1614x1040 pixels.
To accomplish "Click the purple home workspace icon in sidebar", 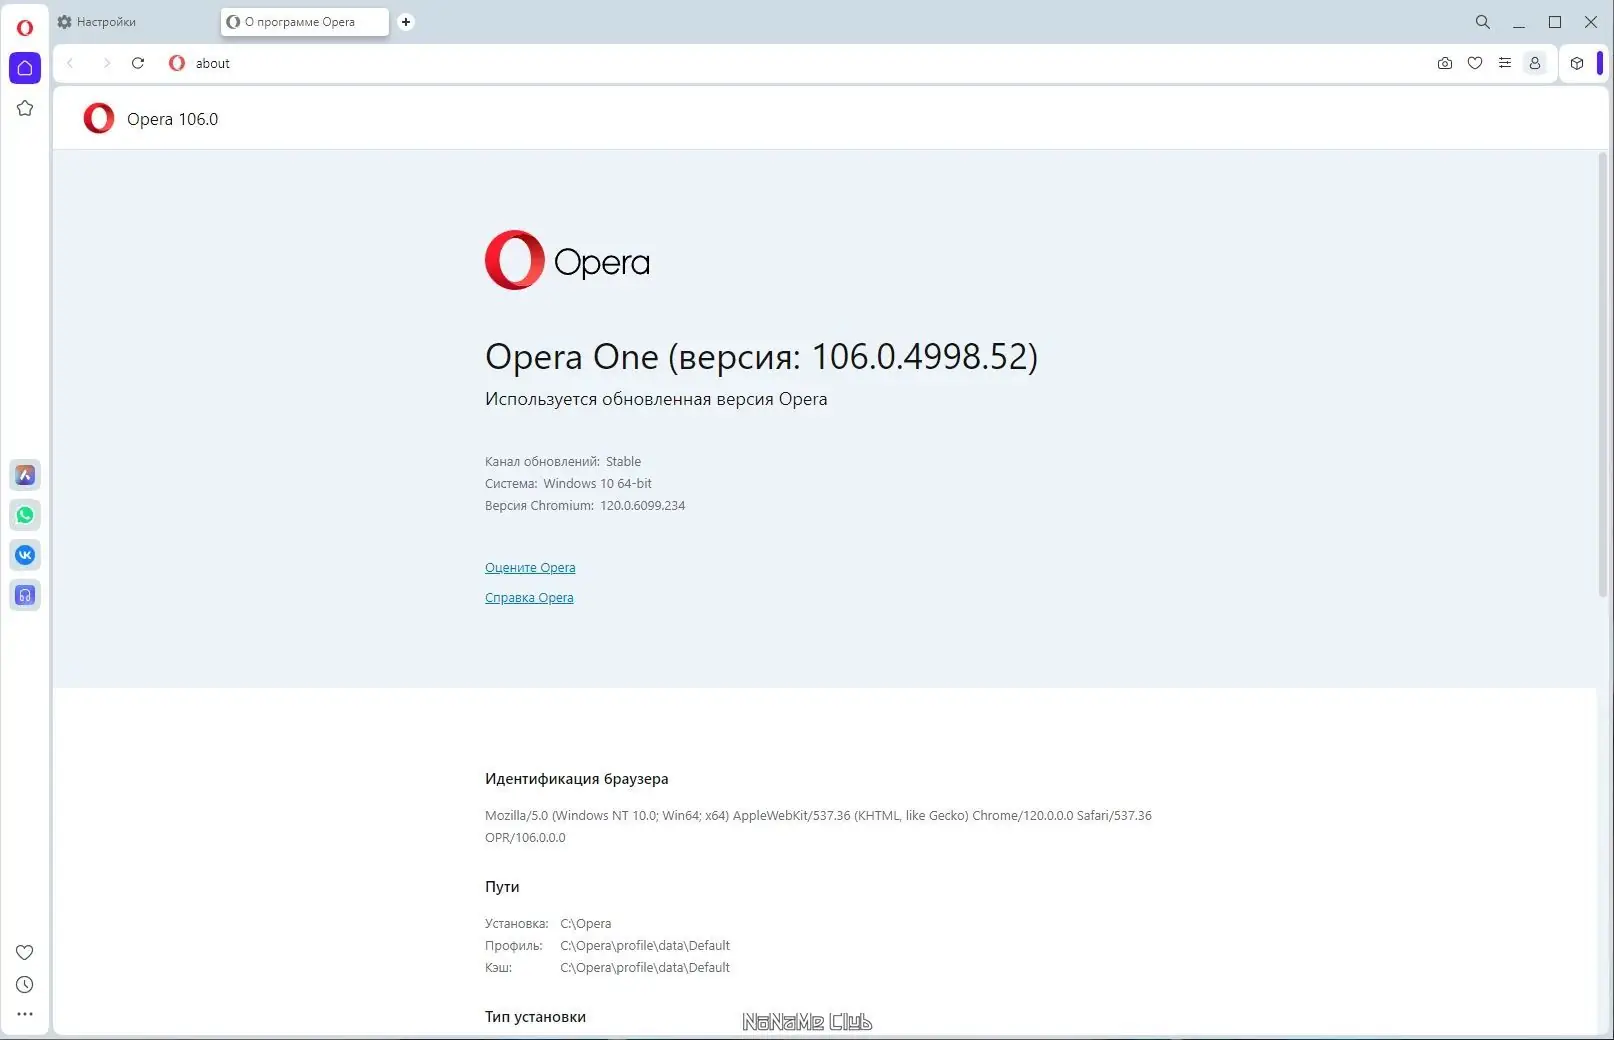I will tap(25, 68).
